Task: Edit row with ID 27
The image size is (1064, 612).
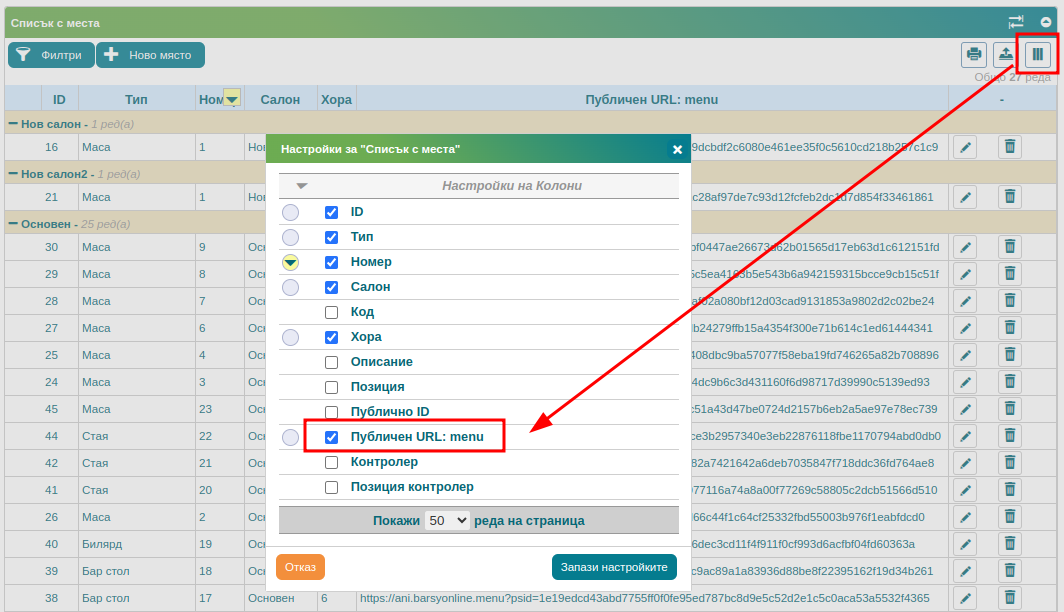Action: pyautogui.click(x=965, y=328)
